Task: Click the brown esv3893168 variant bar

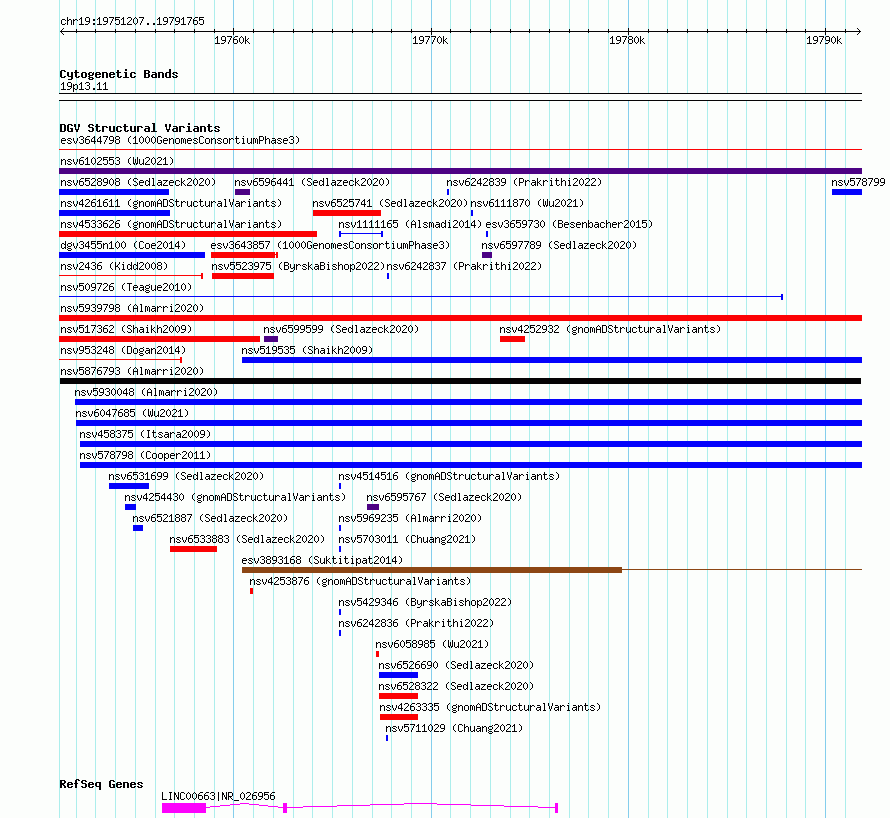Action: pyautogui.click(x=432, y=570)
